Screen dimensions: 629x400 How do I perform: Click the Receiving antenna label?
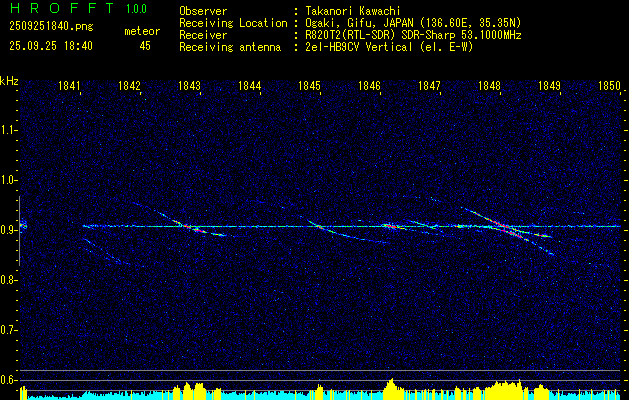(230, 47)
